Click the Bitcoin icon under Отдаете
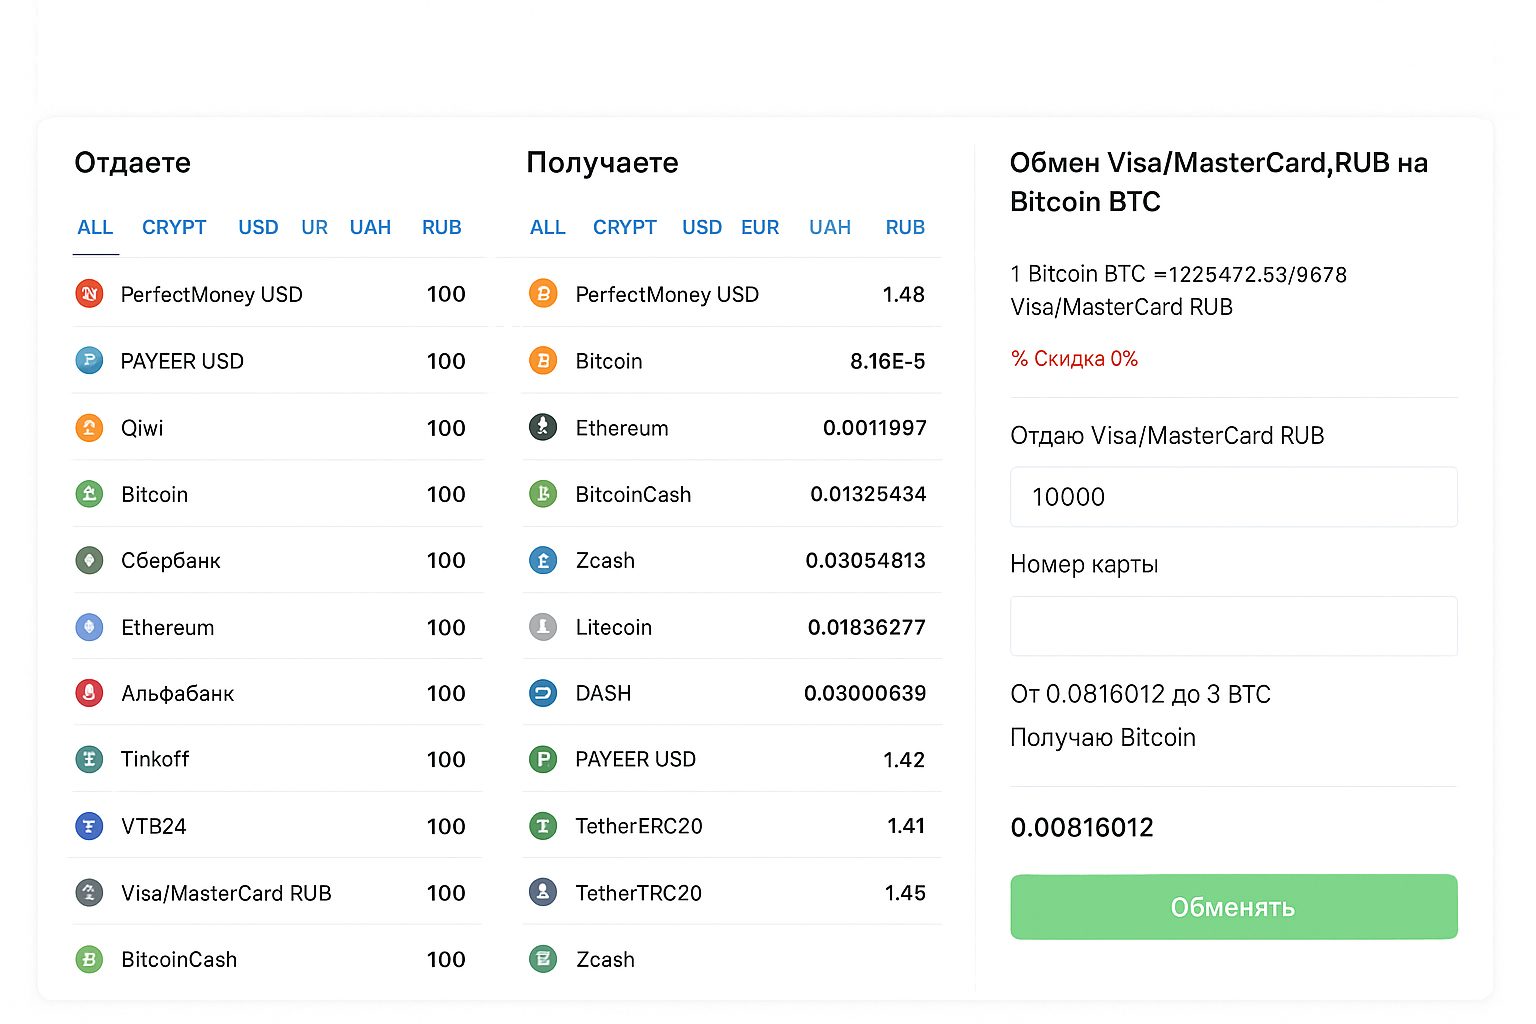1536x1024 pixels. tap(89, 494)
